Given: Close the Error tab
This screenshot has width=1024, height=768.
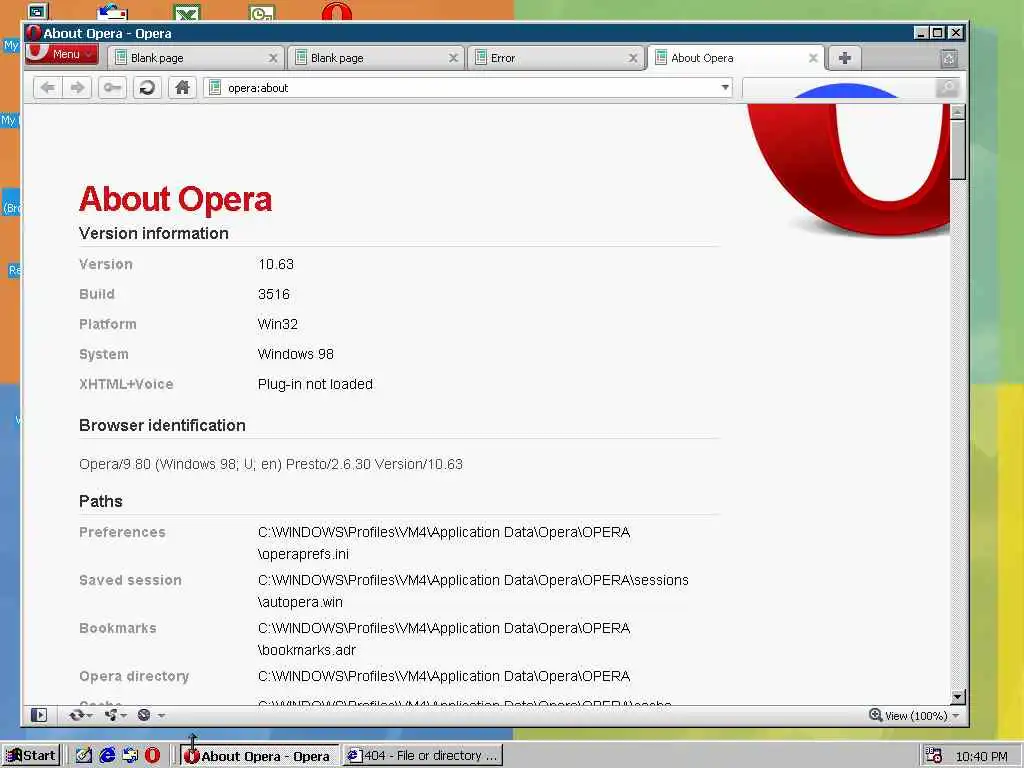Looking at the screenshot, I should click(633, 58).
